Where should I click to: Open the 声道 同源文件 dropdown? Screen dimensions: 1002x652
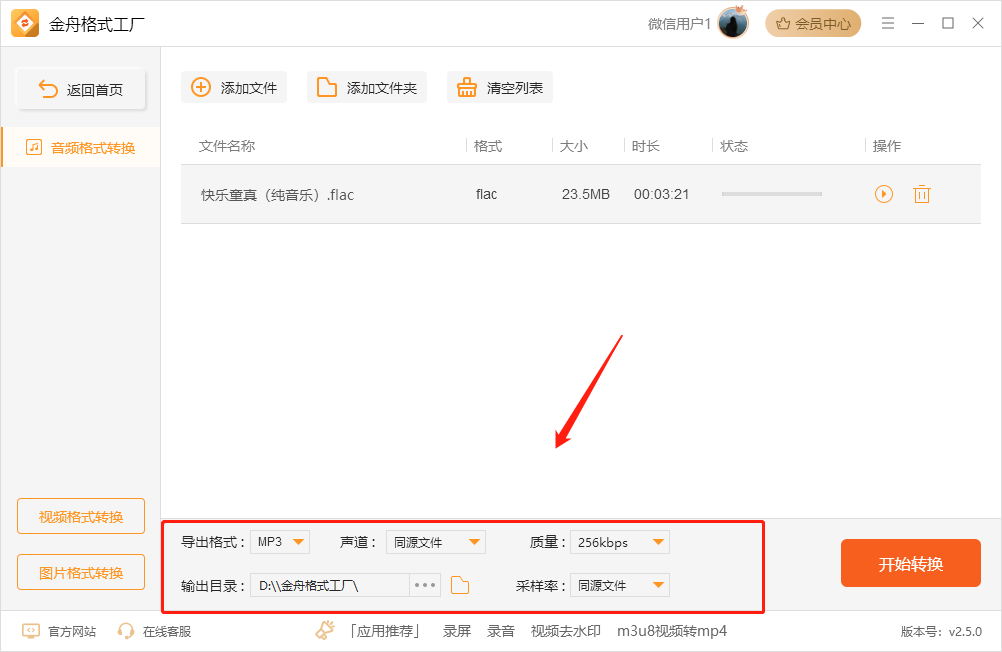tap(436, 542)
